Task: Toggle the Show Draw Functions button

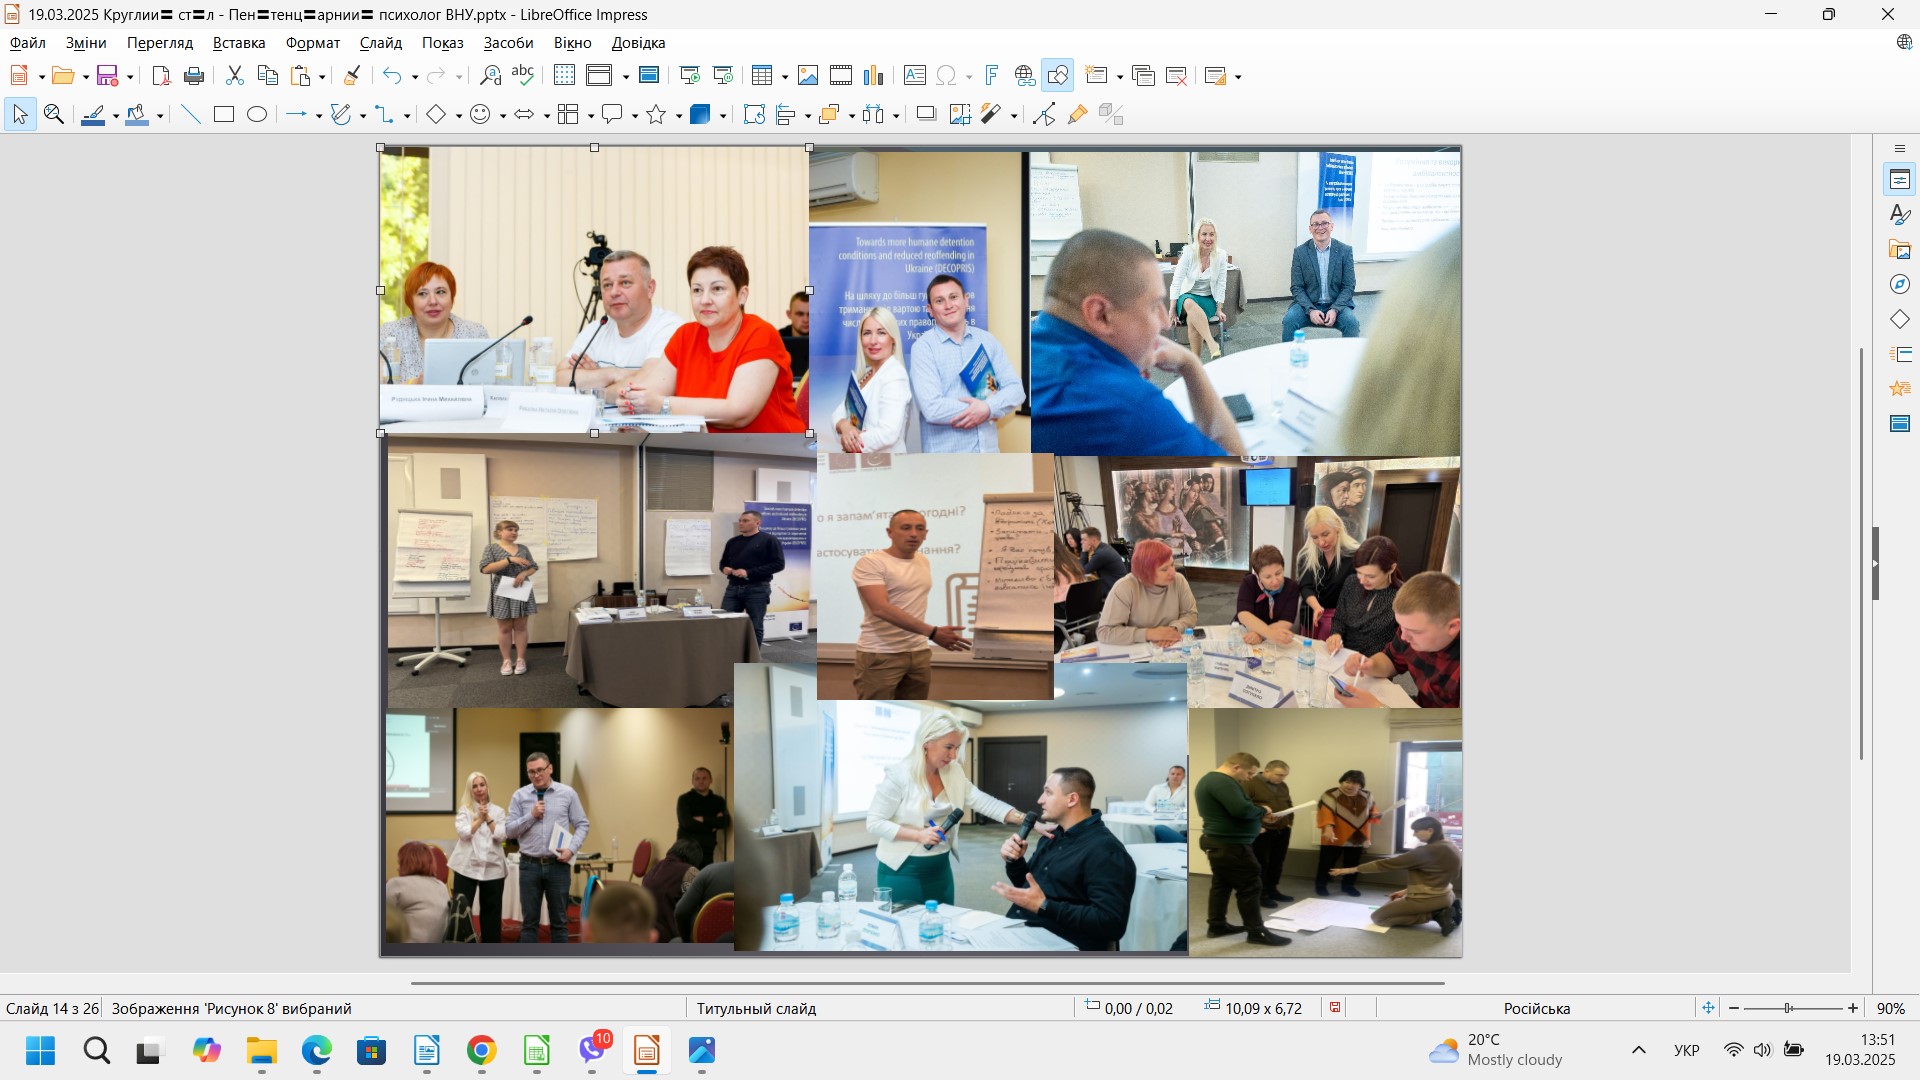Action: click(1058, 76)
